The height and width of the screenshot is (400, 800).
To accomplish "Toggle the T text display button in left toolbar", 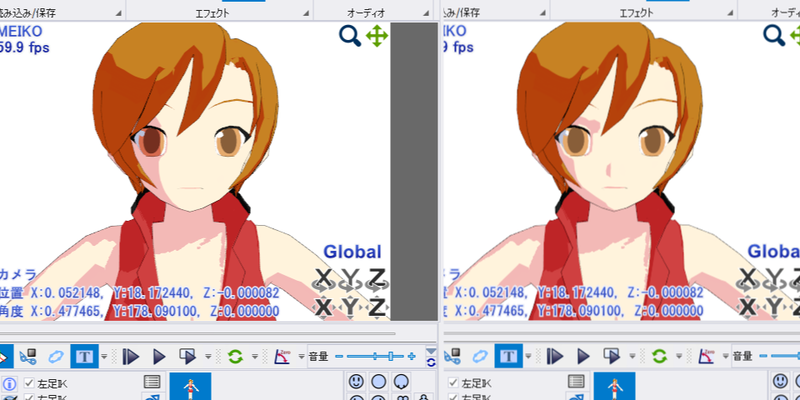I will (x=84, y=356).
